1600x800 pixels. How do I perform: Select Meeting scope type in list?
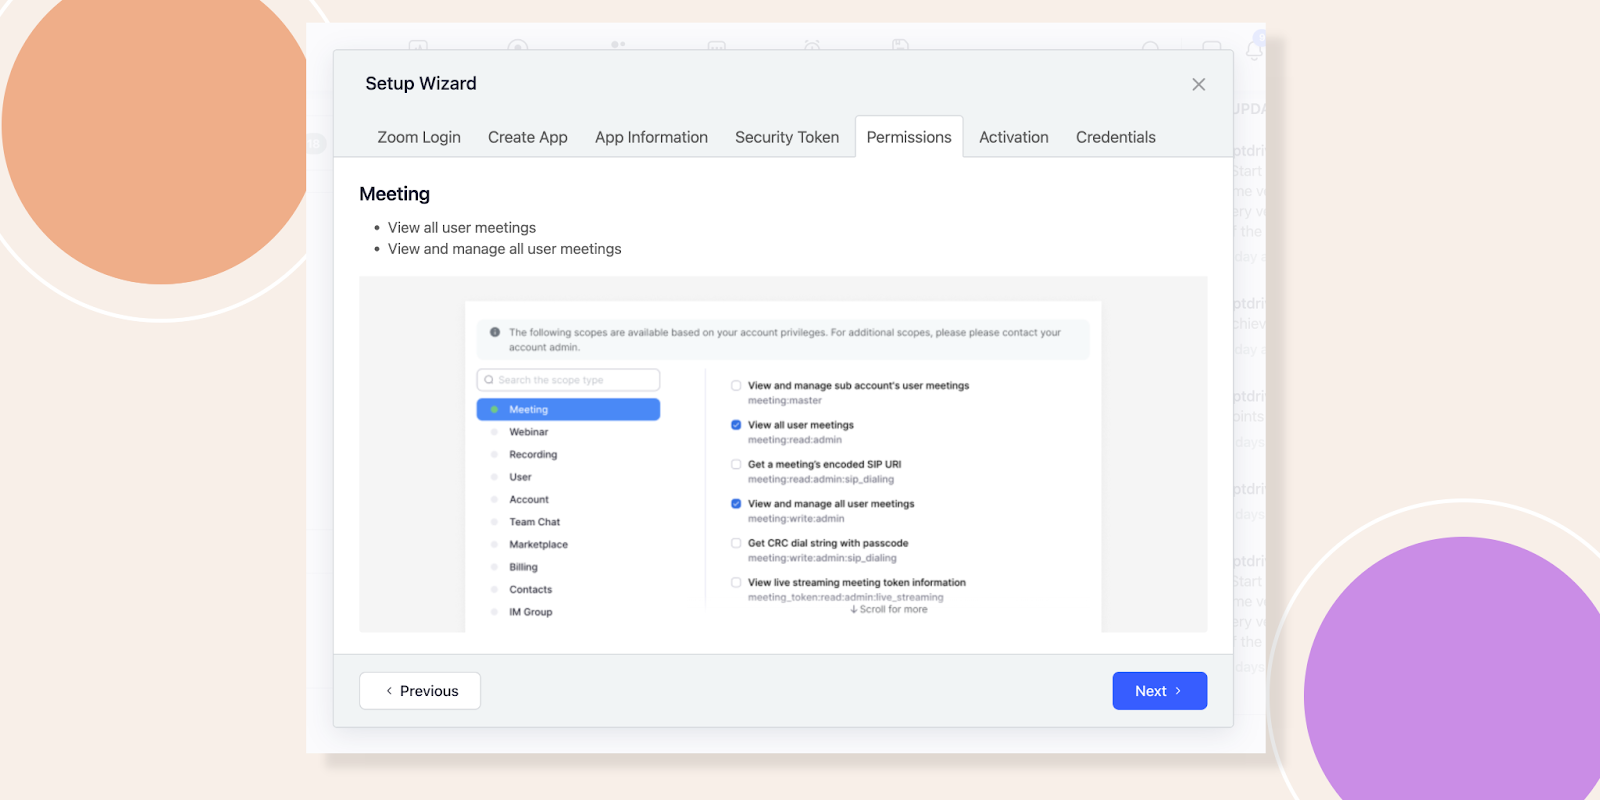click(568, 409)
